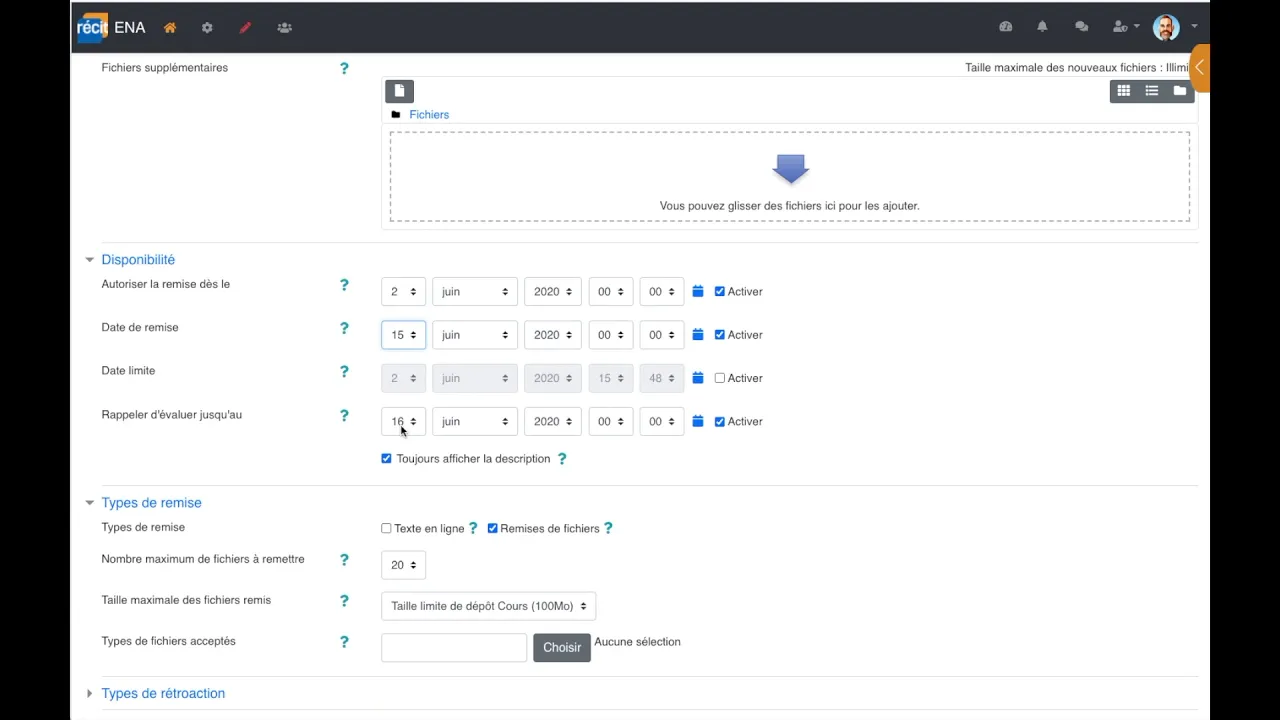Open the messages chat icon

(1081, 27)
